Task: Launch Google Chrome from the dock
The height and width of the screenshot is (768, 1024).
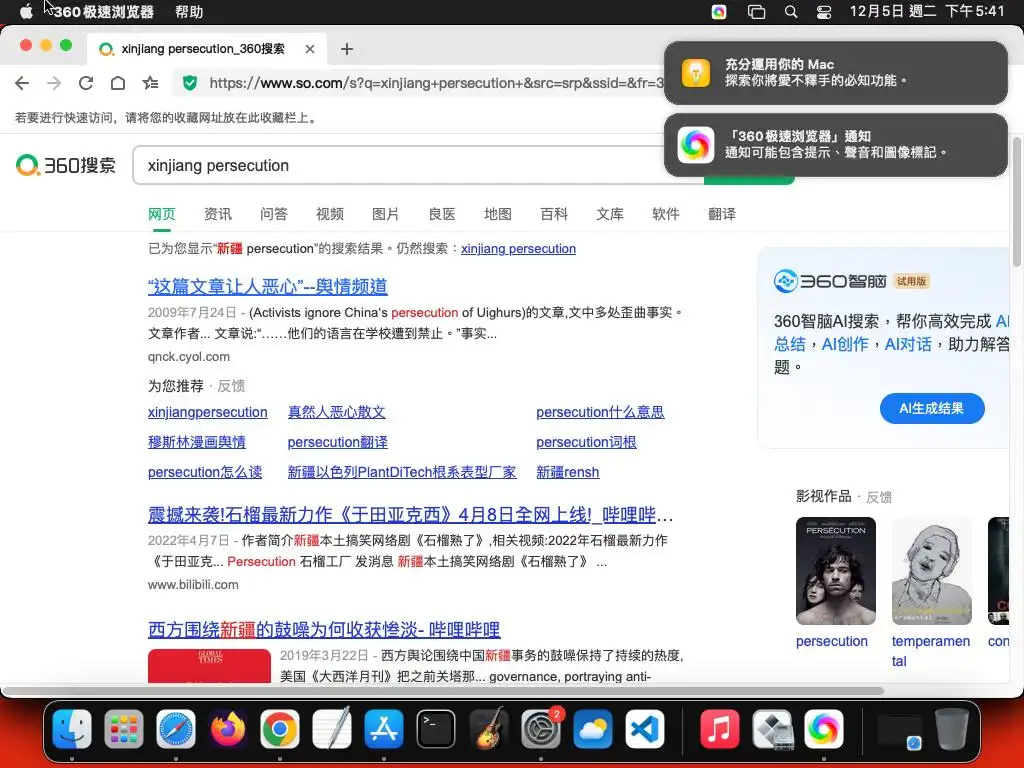Action: point(280,729)
